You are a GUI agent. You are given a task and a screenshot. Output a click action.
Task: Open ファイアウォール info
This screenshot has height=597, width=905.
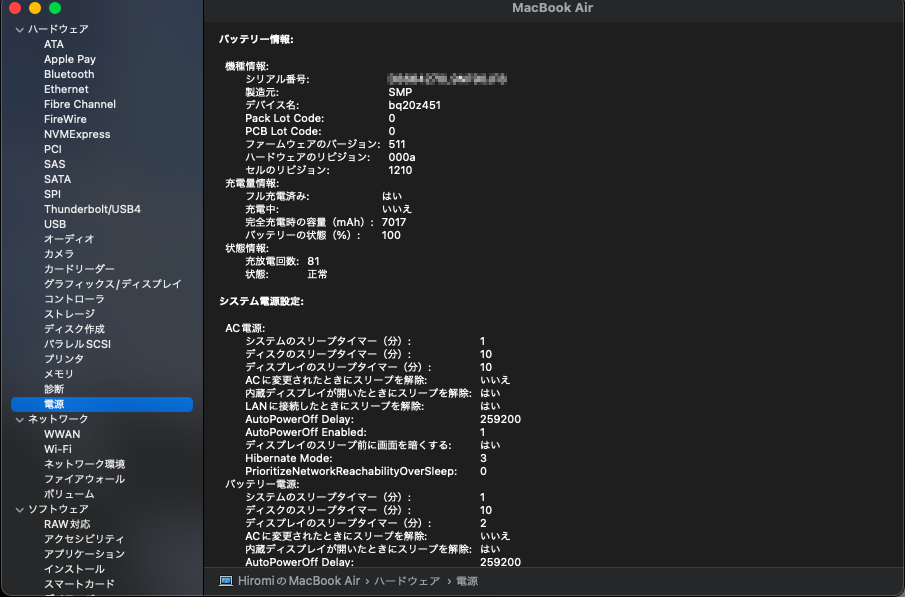click(84, 479)
